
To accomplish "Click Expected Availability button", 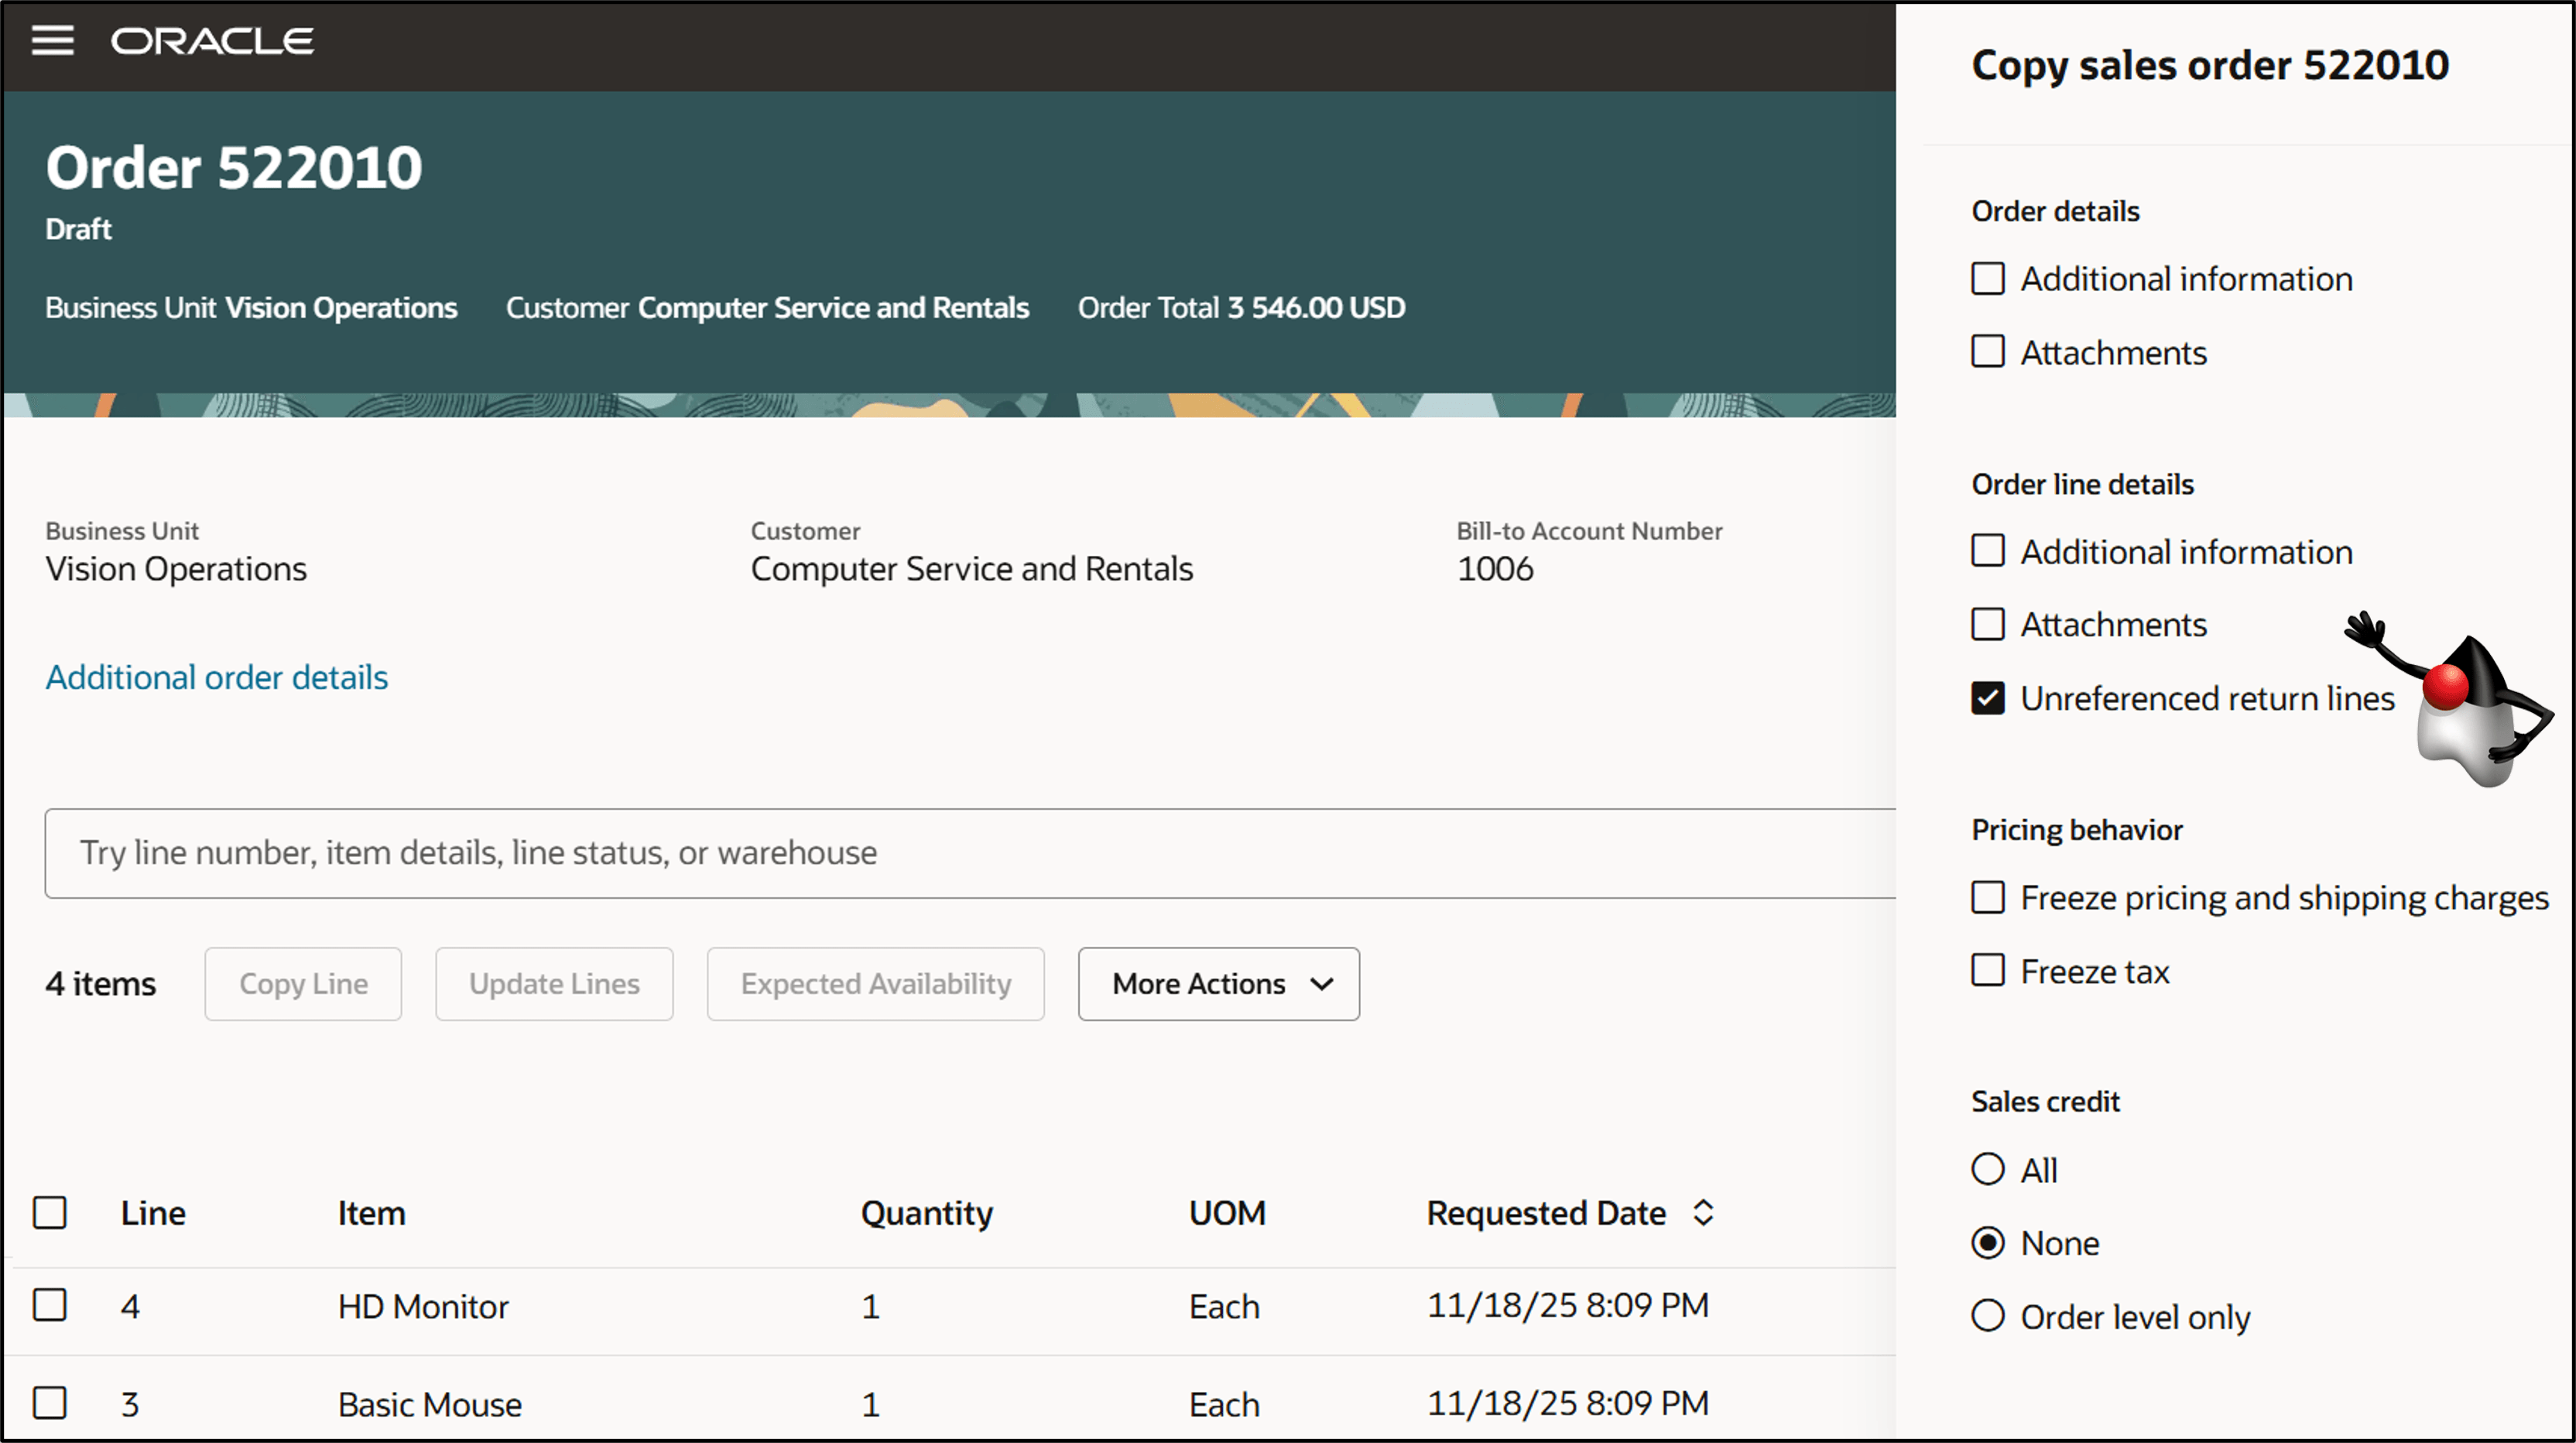I will pyautogui.click(x=875, y=984).
